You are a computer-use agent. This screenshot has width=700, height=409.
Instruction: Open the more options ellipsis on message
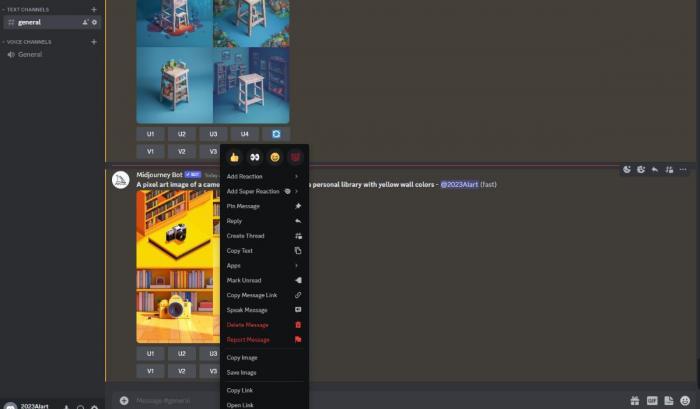[683, 169]
